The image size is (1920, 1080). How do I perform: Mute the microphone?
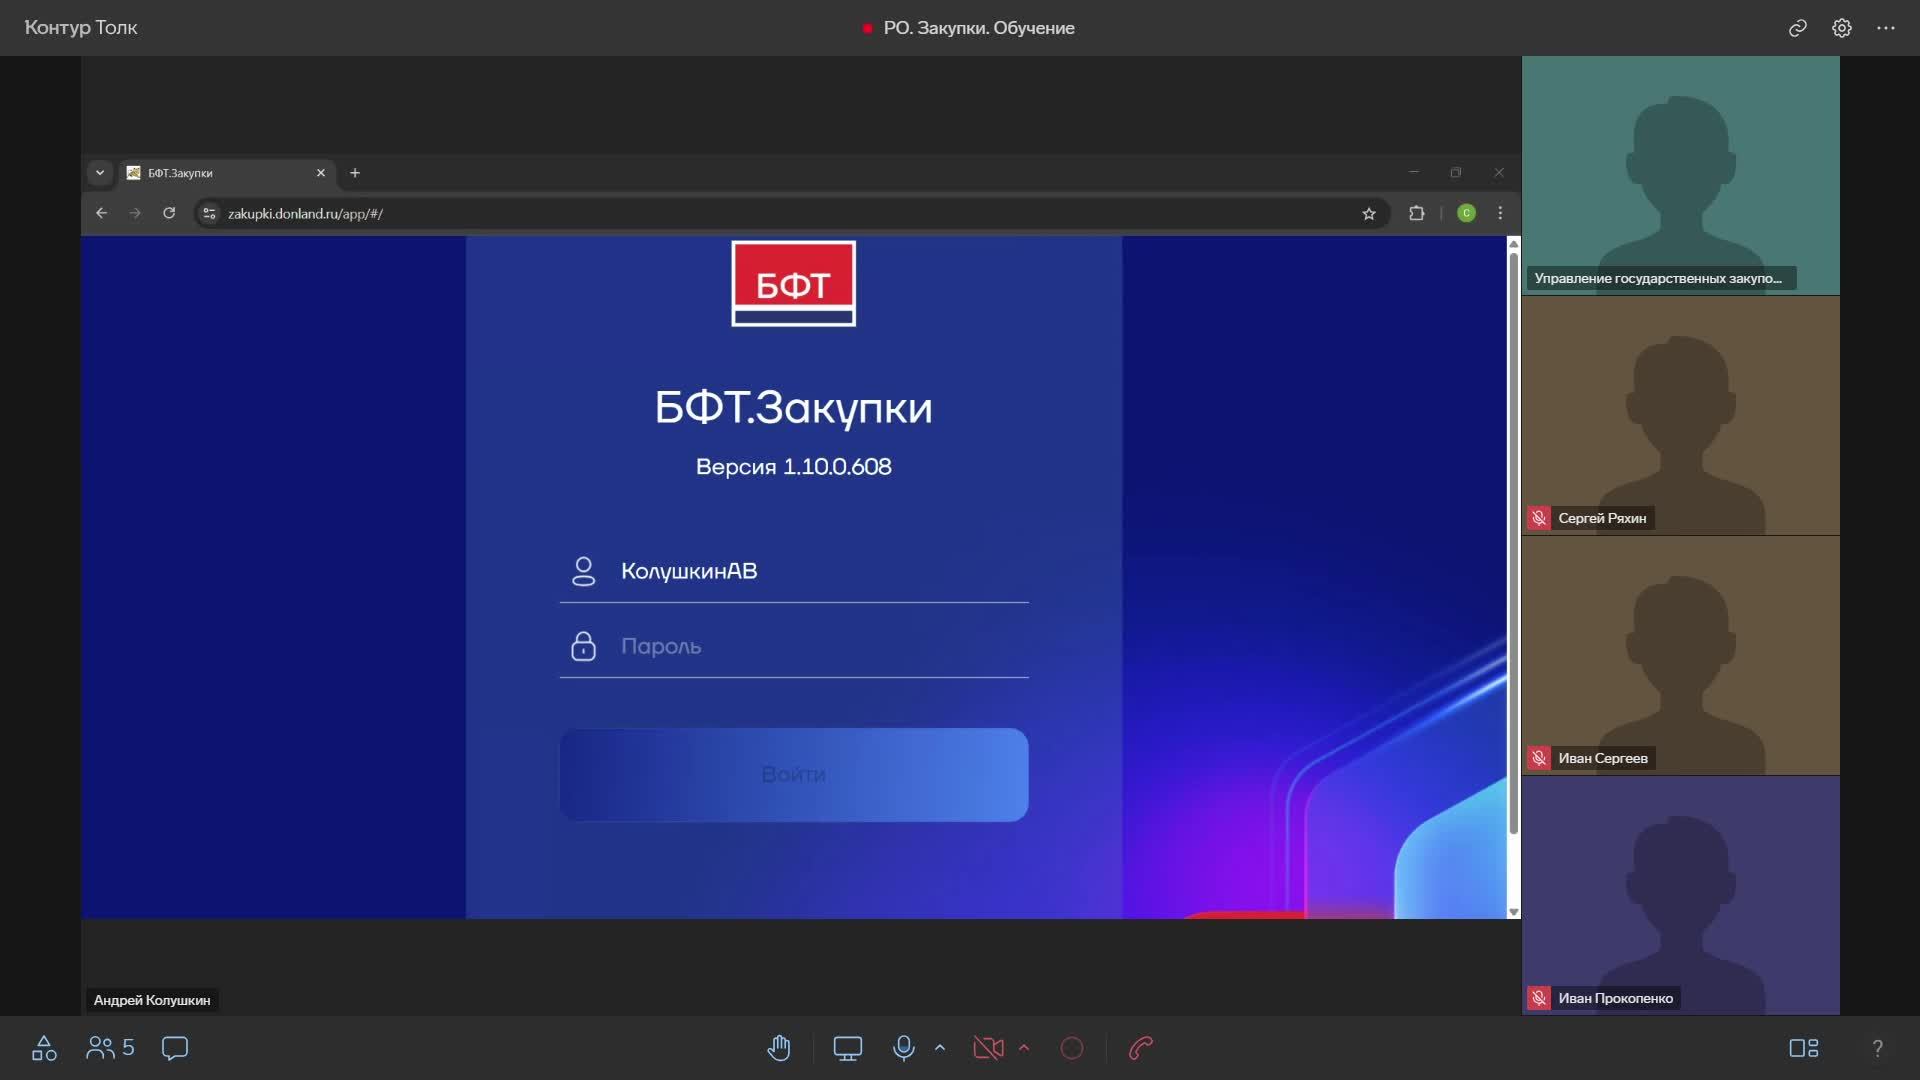click(903, 1048)
